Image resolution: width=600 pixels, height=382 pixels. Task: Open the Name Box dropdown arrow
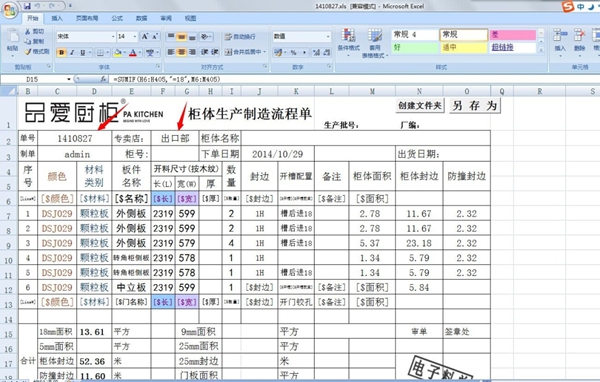point(69,79)
